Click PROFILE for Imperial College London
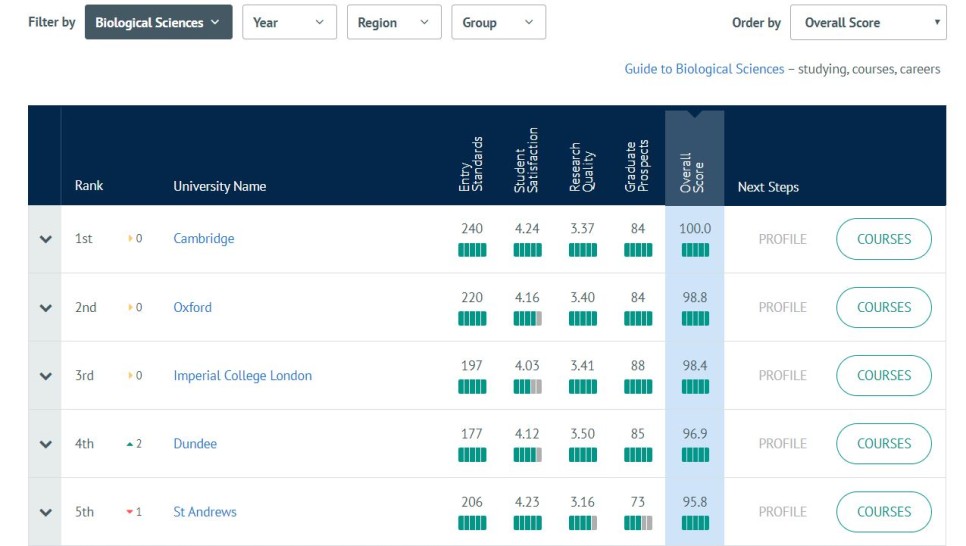 click(x=782, y=375)
